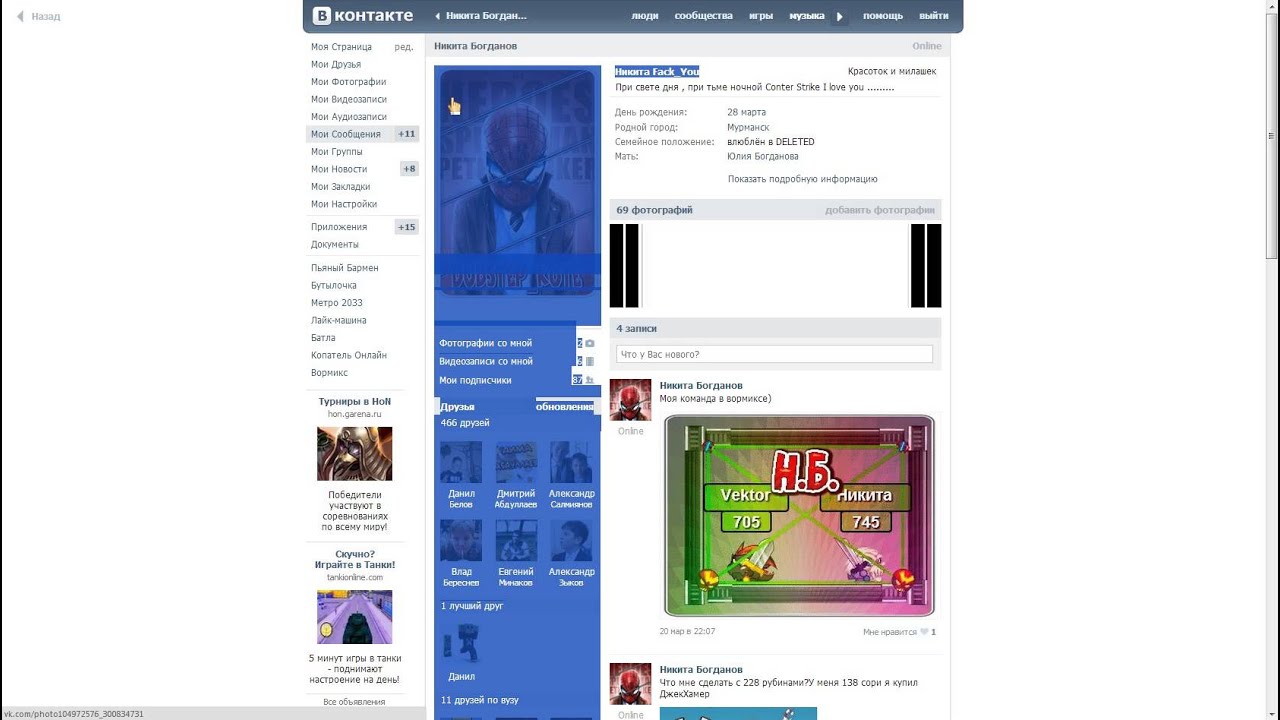Click Мои подписчики link
Image resolution: width=1280 pixels, height=720 pixels.
tap(476, 380)
